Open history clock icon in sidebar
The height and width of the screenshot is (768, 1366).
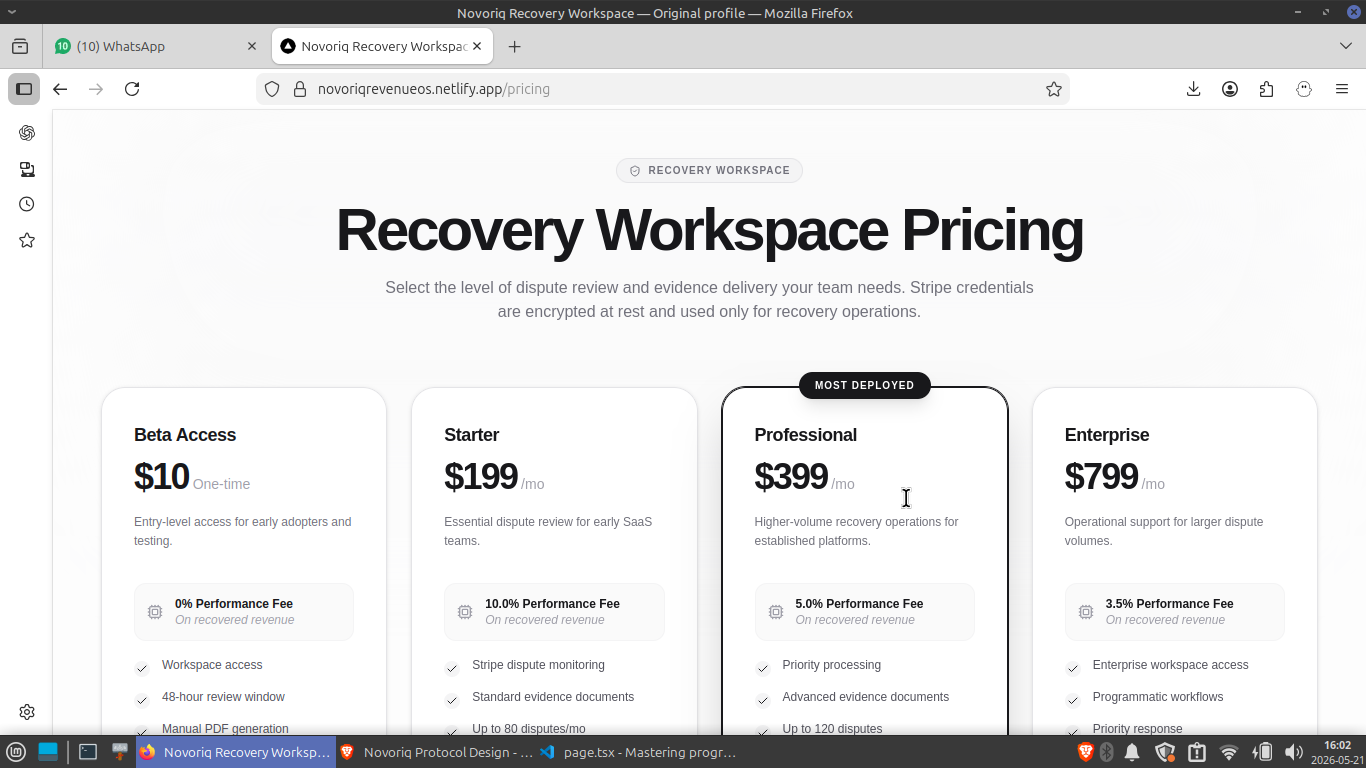click(27, 204)
